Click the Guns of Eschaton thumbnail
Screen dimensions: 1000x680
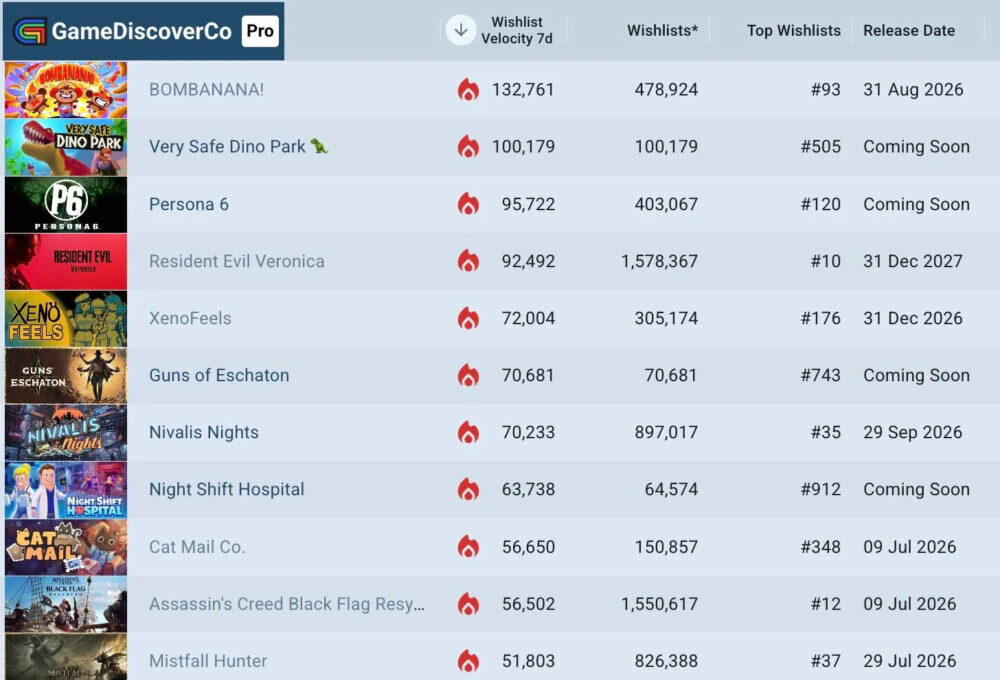click(x=66, y=375)
